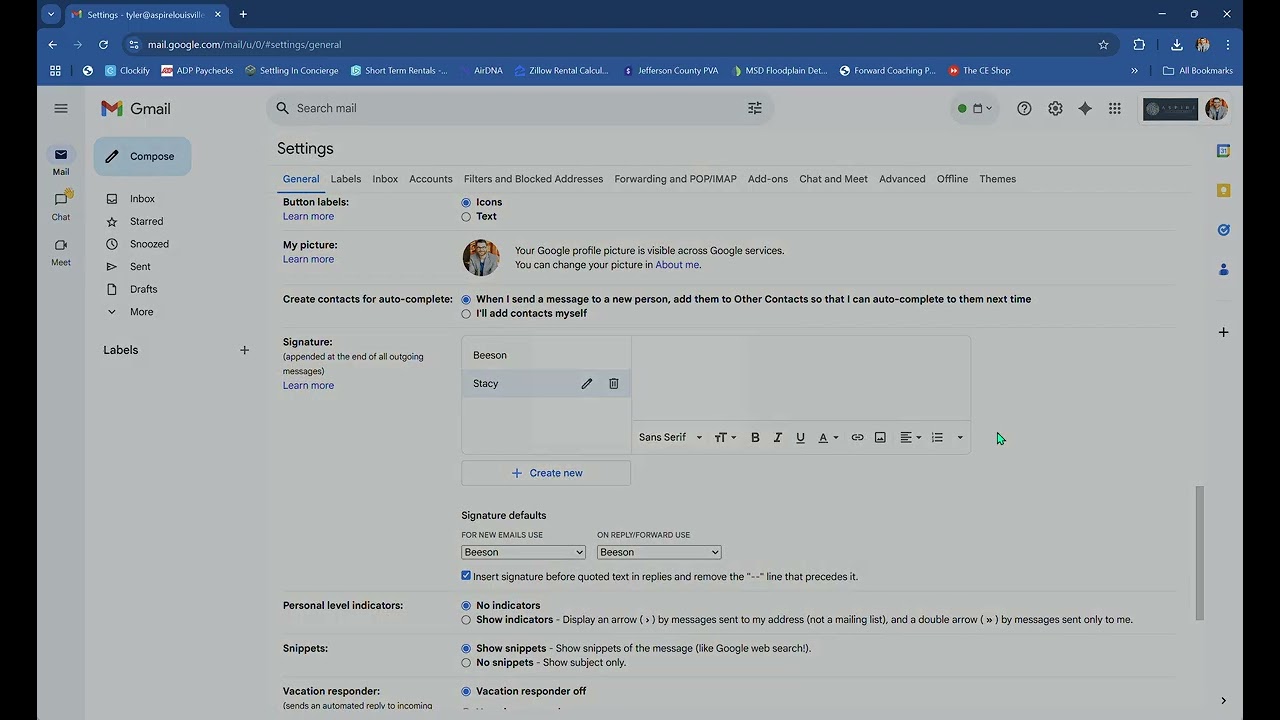Select Show snippets option
The width and height of the screenshot is (1280, 720).
click(x=466, y=648)
